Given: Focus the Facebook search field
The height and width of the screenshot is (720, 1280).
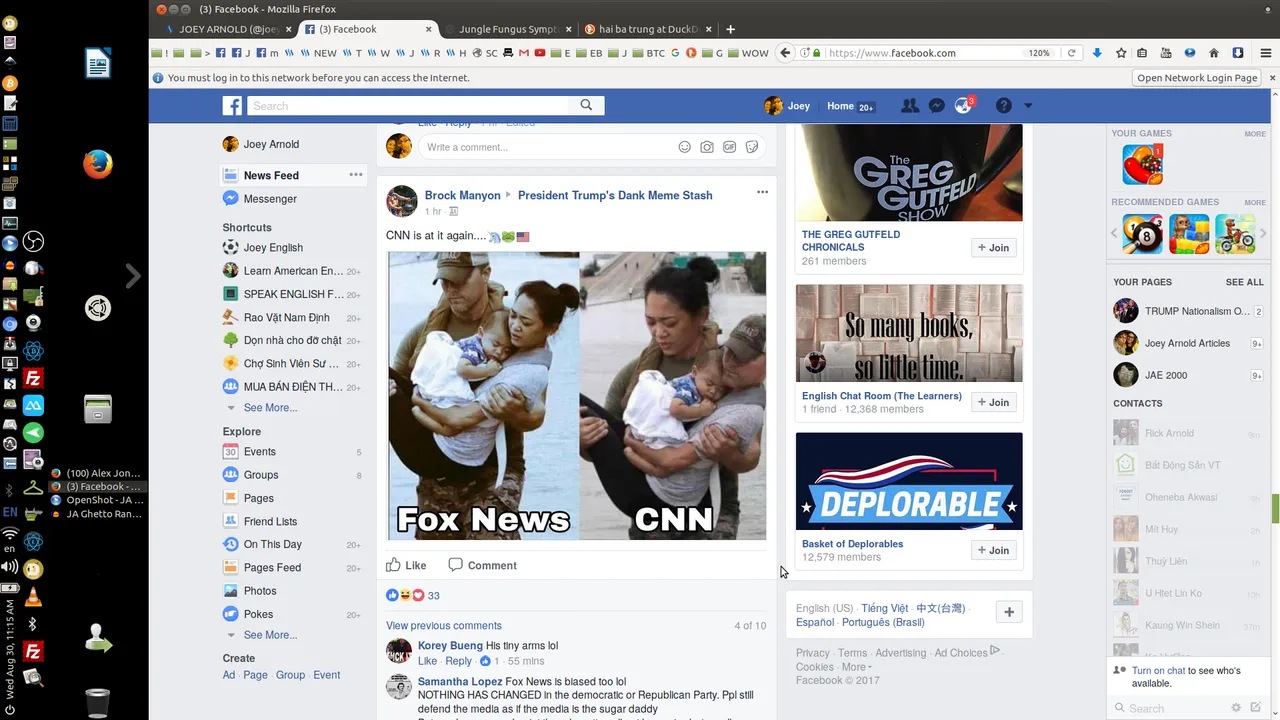Looking at the screenshot, I should (x=408, y=105).
